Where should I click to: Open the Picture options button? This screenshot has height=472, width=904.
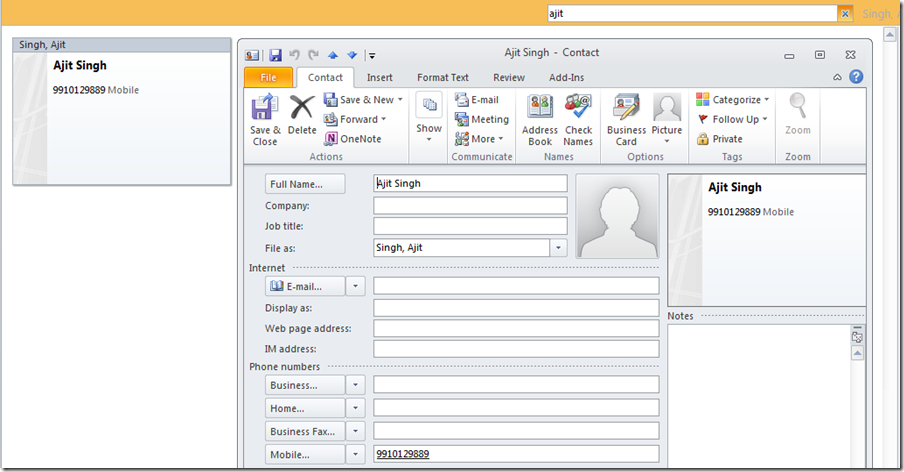pyautogui.click(x=667, y=119)
